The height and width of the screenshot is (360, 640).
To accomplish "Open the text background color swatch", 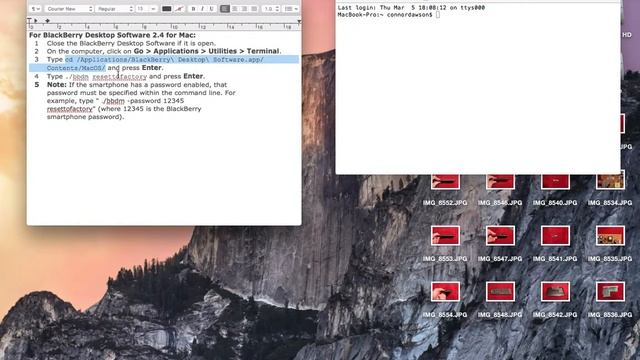I will (x=179, y=9).
